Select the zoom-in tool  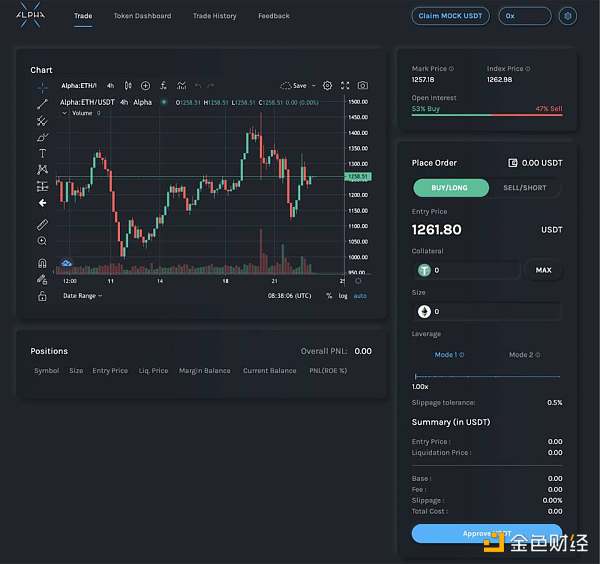[42, 241]
